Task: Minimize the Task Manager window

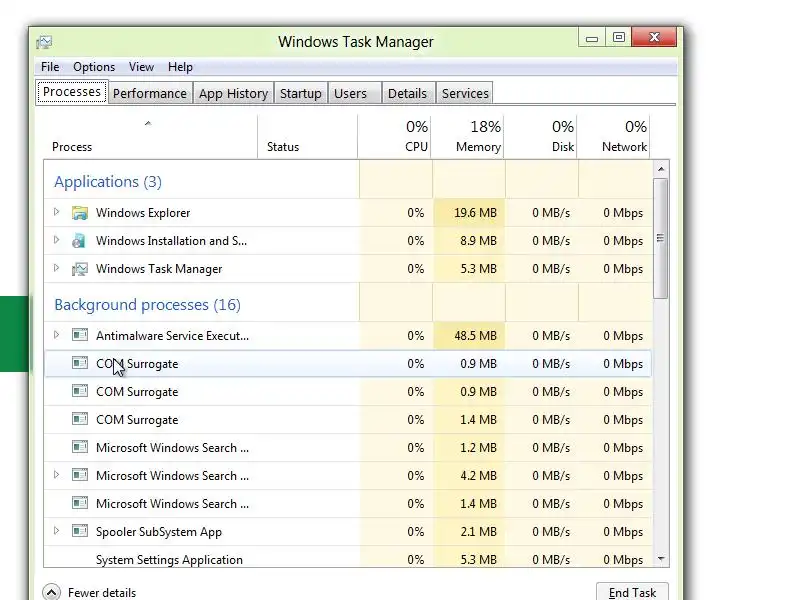Action: [592, 38]
